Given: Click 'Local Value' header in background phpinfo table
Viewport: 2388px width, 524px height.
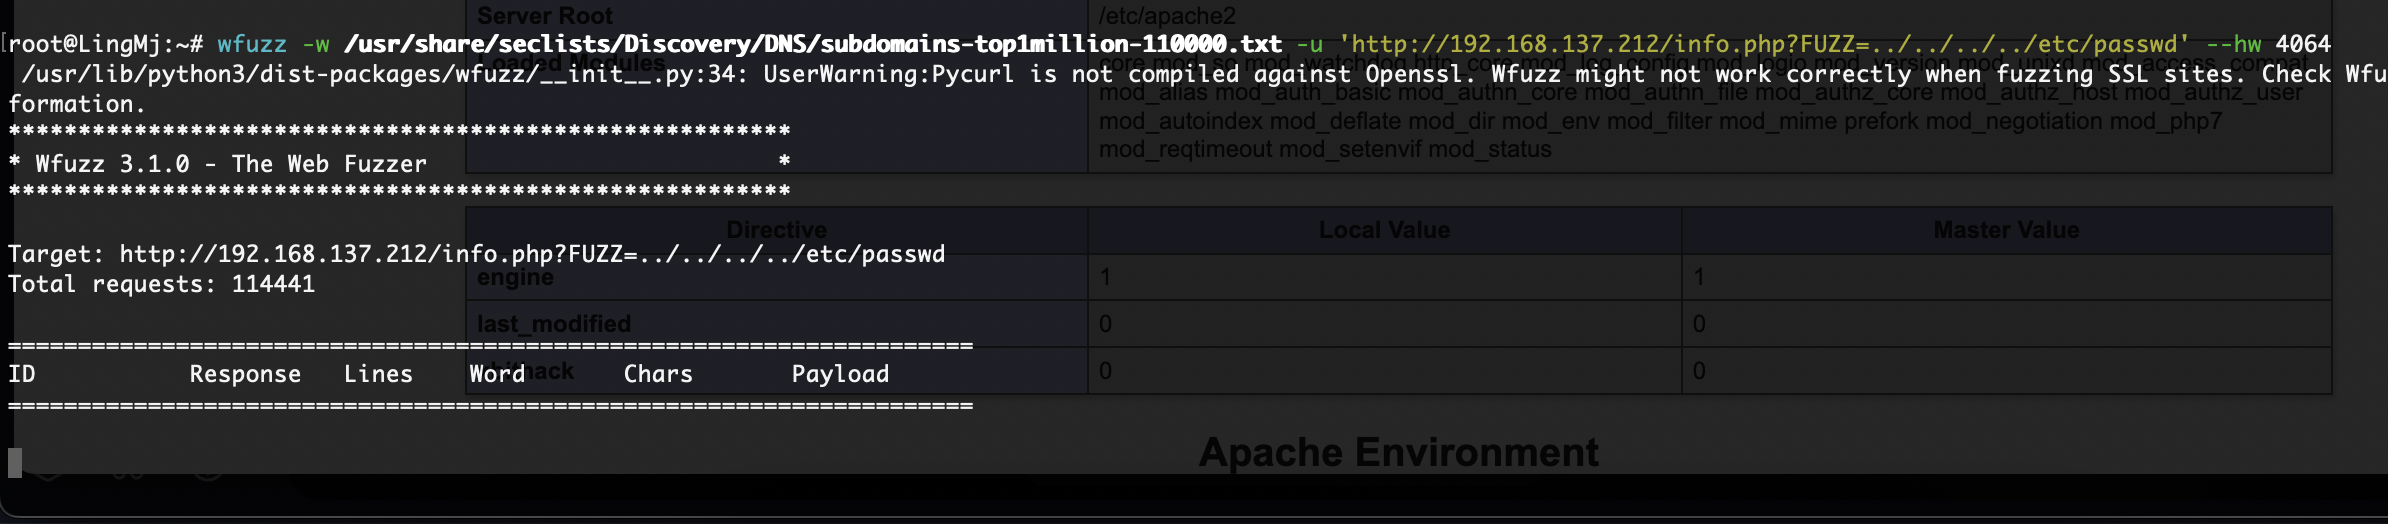Looking at the screenshot, I should tap(1384, 230).
